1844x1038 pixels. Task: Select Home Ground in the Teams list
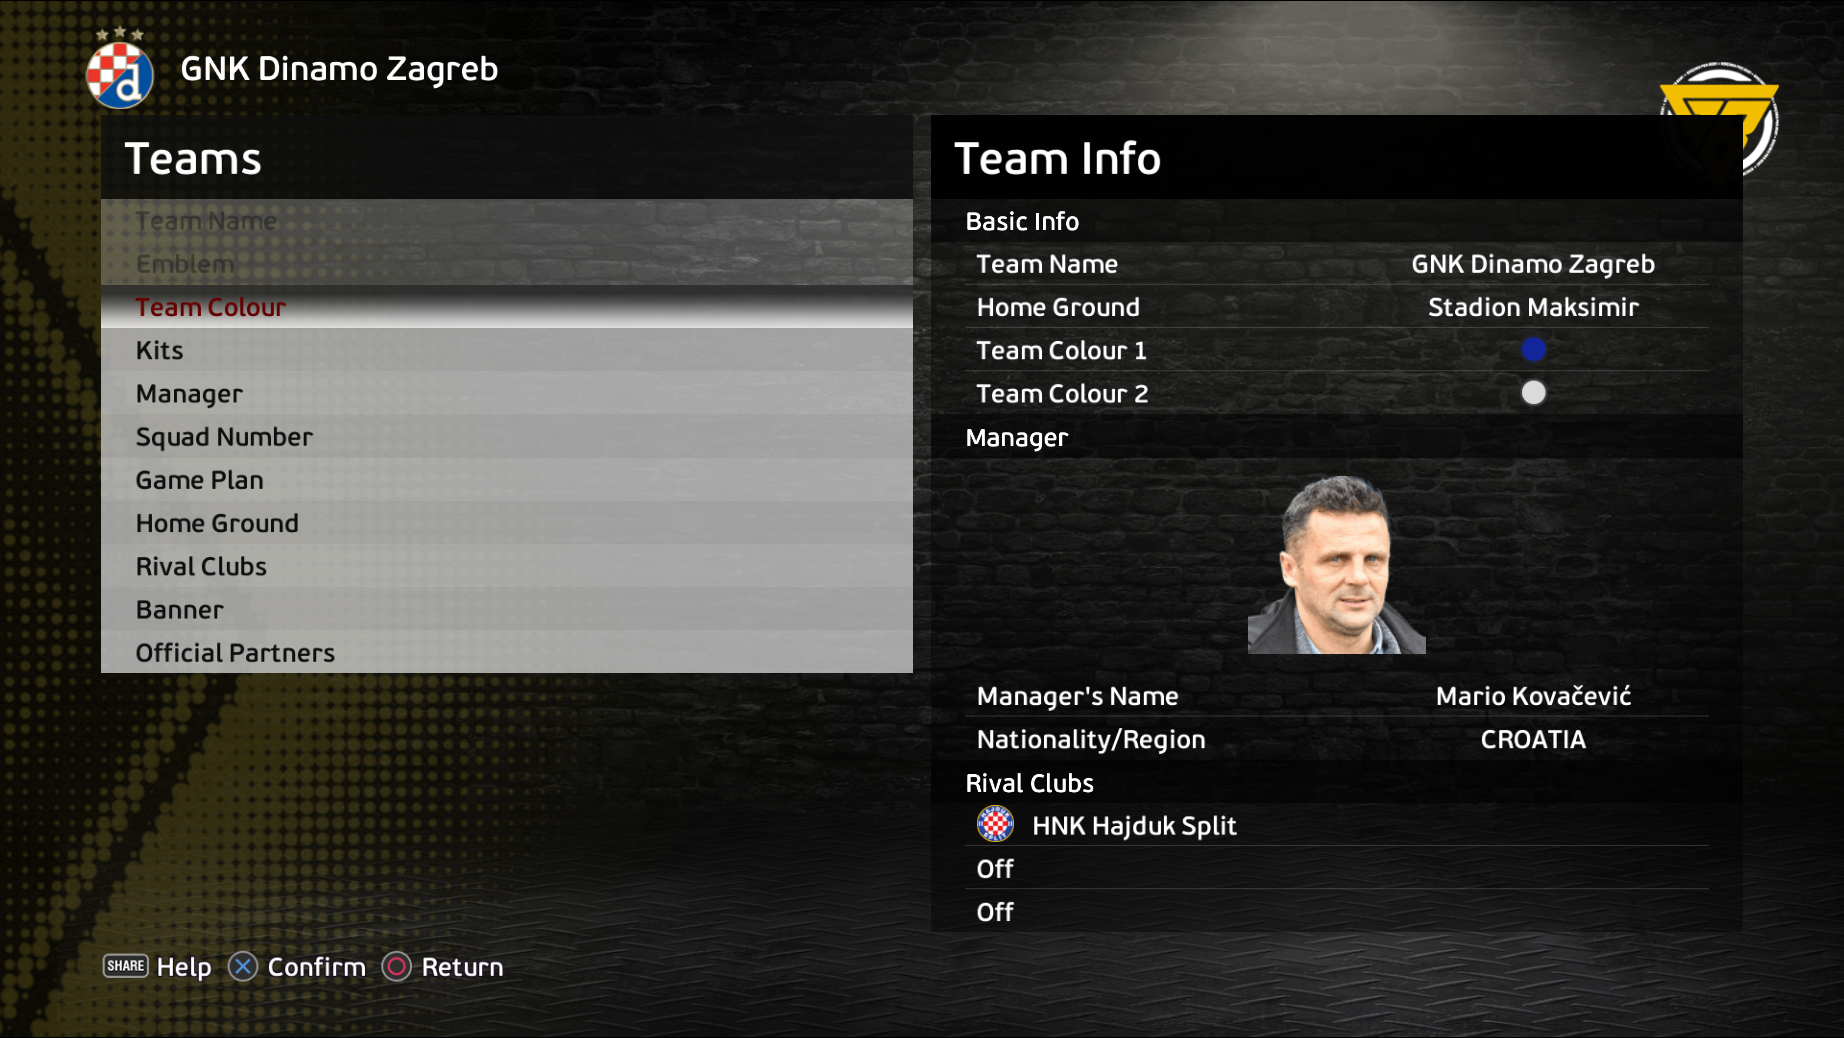pos(507,522)
